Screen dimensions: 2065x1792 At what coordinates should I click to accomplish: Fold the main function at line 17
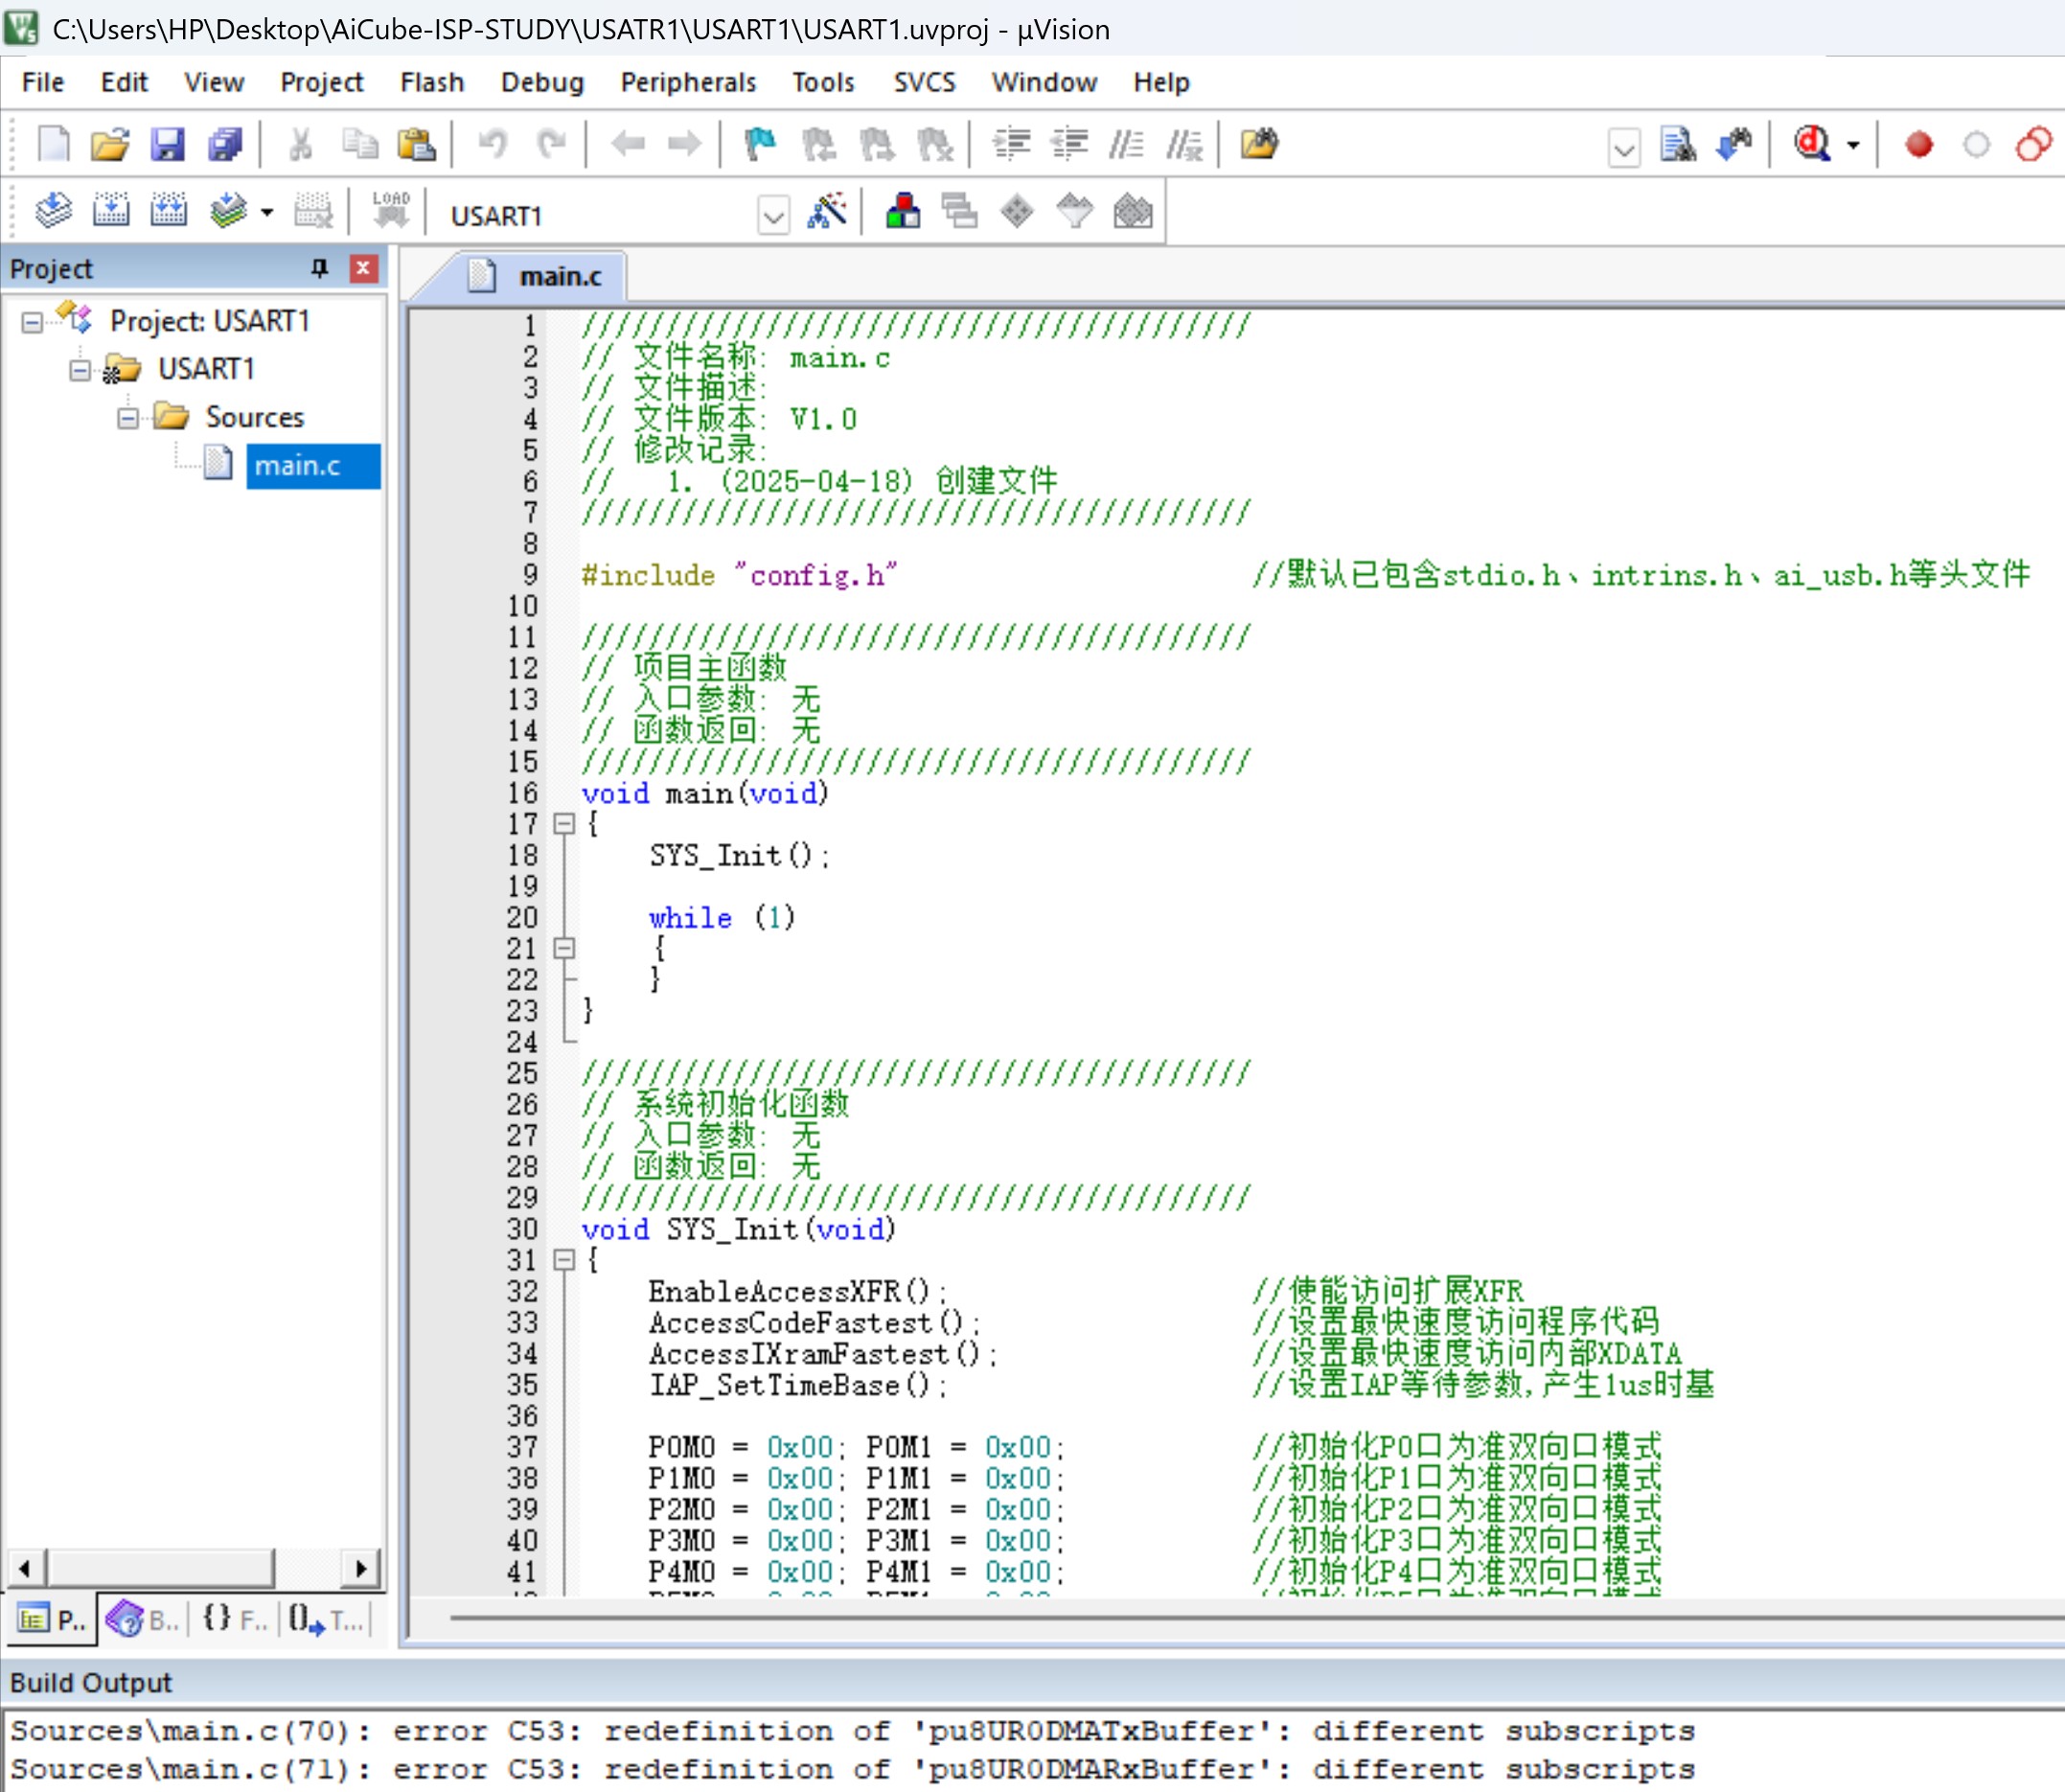coord(564,824)
